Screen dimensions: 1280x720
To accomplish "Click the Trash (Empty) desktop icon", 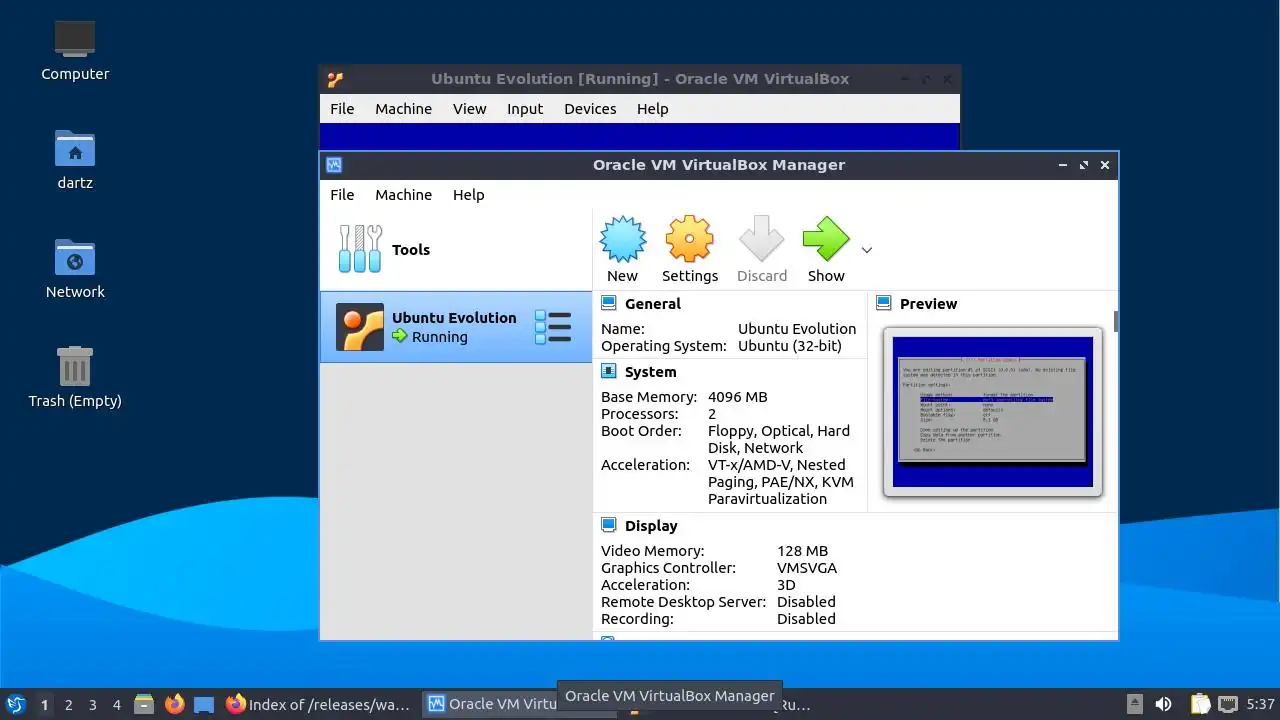I will tap(75, 366).
